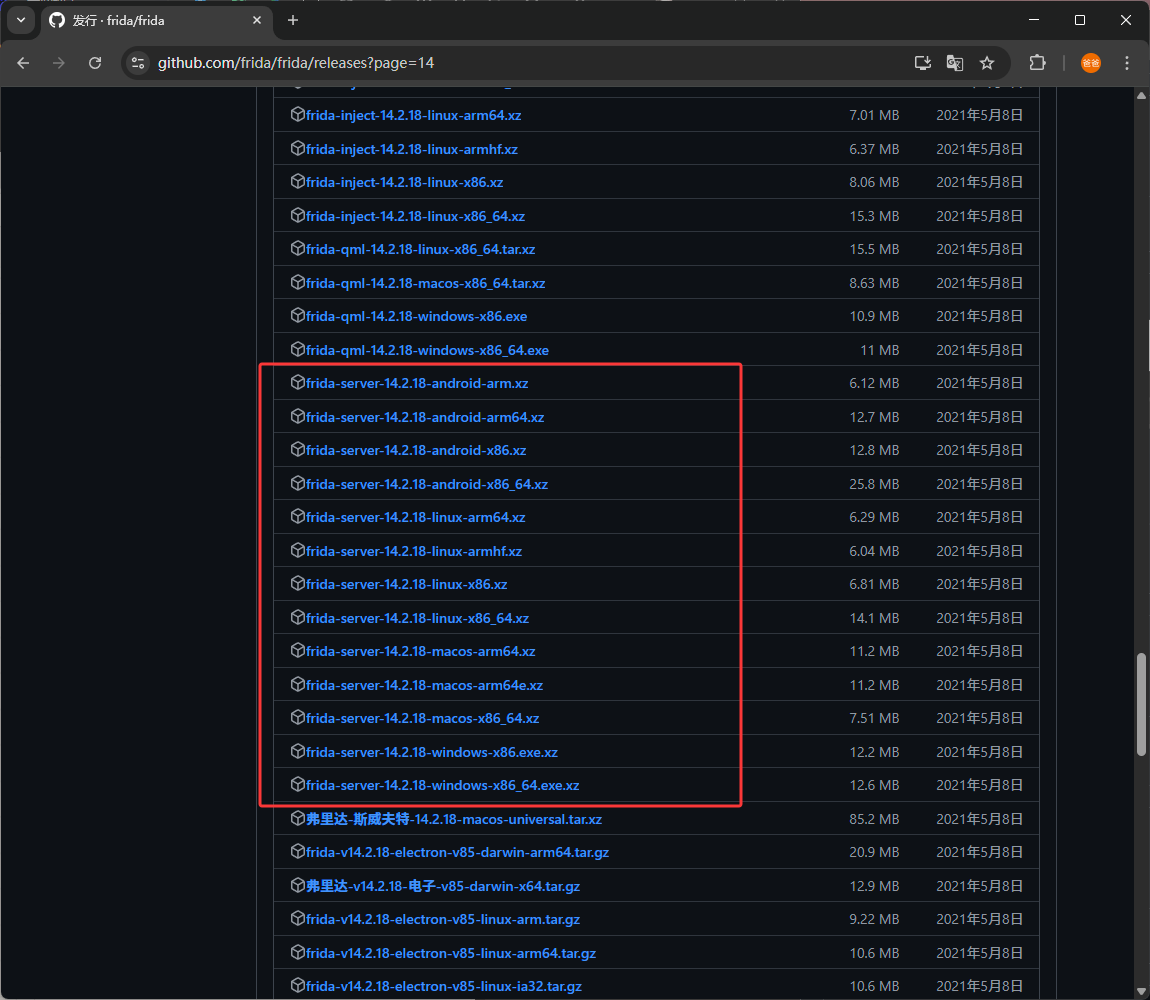Image resolution: width=1150 pixels, height=1000 pixels.
Task: Click the 20.9 MB size value
Action: [874, 853]
